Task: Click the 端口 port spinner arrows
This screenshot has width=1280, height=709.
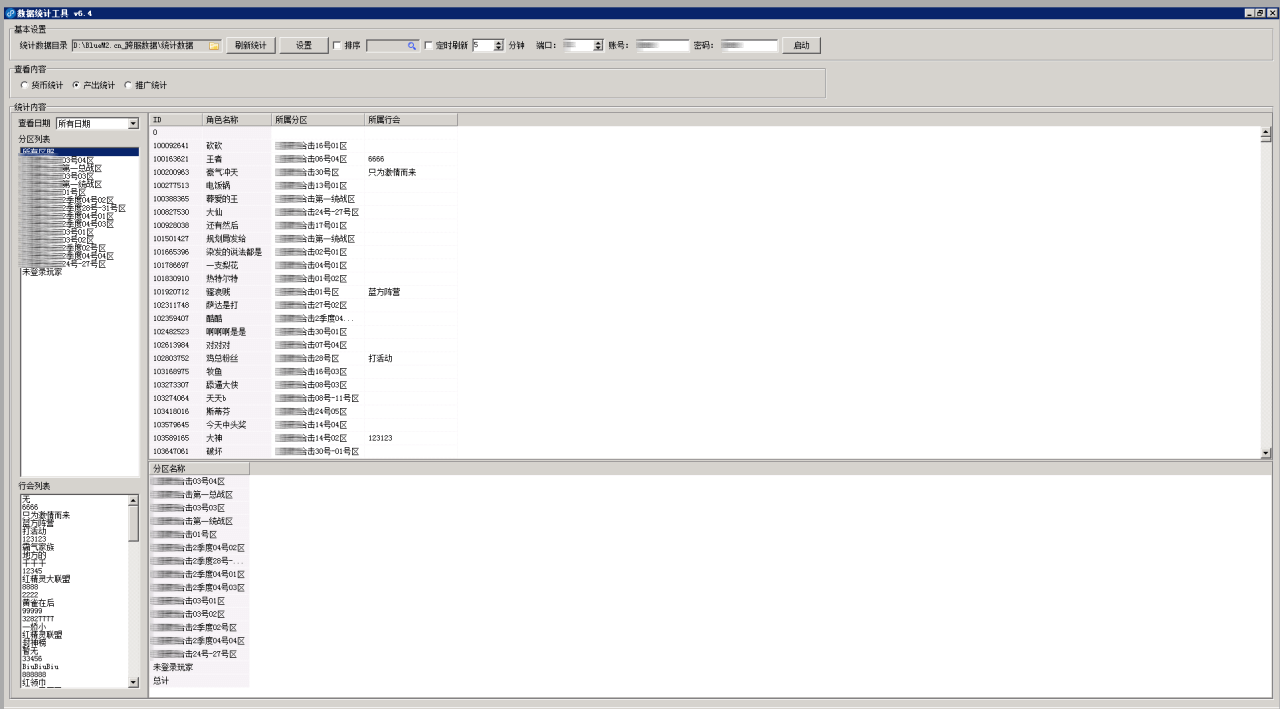Action: pyautogui.click(x=598, y=46)
